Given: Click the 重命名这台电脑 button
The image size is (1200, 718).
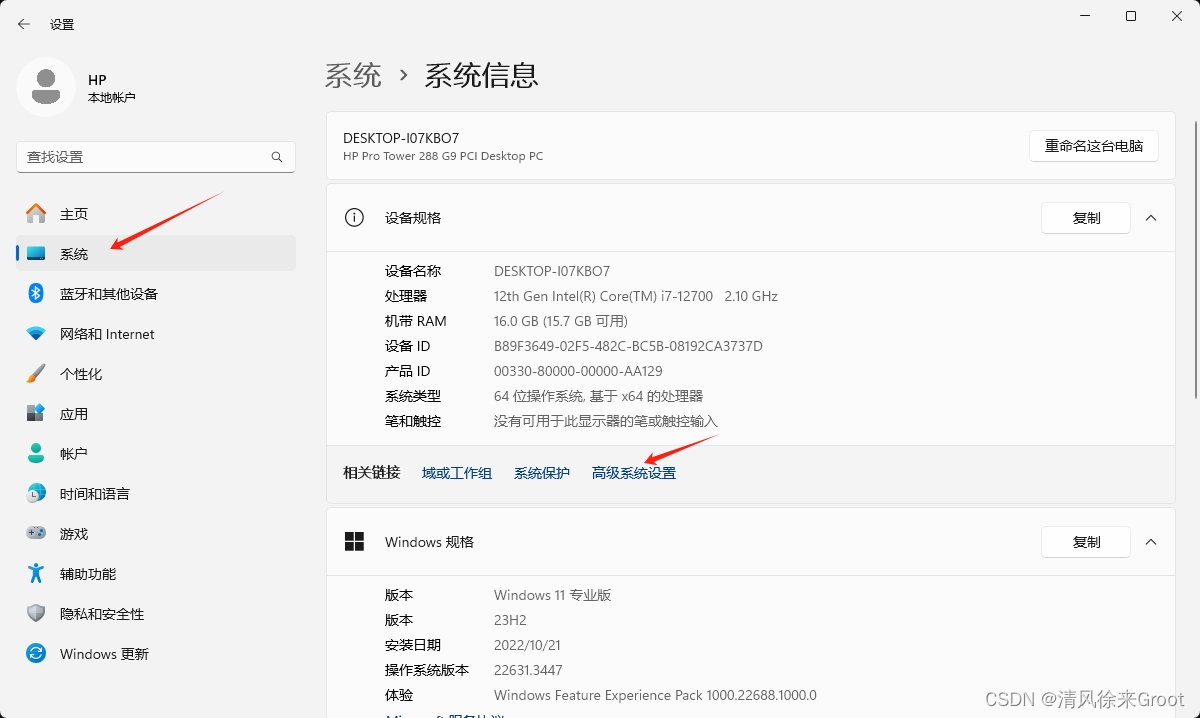Looking at the screenshot, I should (1094, 146).
